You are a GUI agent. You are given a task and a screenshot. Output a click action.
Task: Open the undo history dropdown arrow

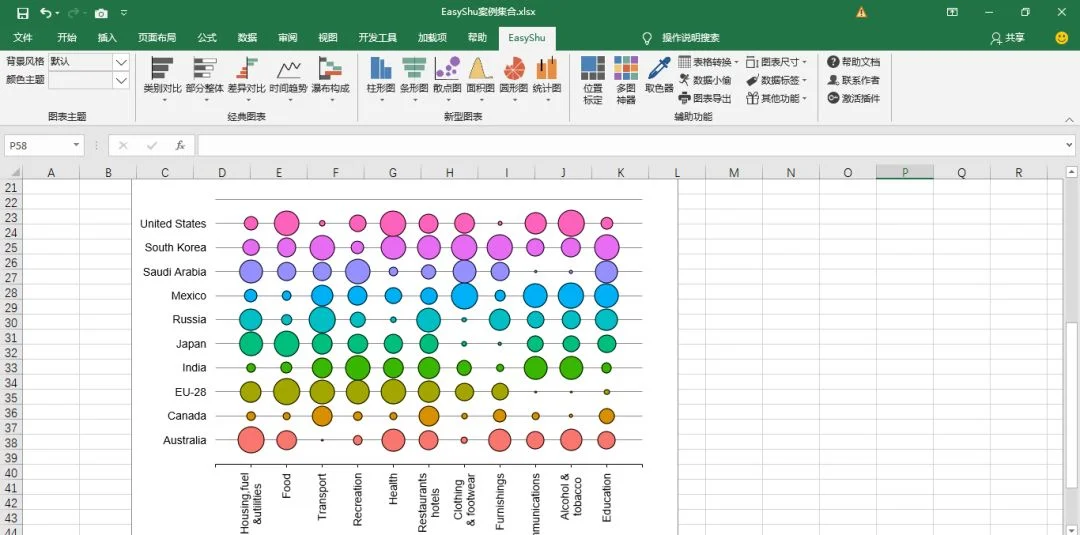[x=57, y=12]
